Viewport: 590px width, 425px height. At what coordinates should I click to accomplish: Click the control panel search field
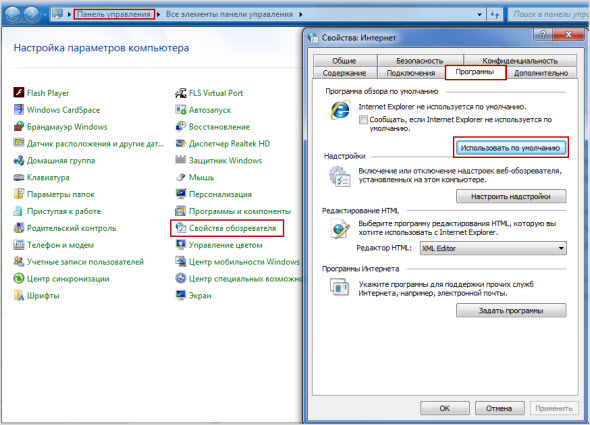tap(549, 14)
